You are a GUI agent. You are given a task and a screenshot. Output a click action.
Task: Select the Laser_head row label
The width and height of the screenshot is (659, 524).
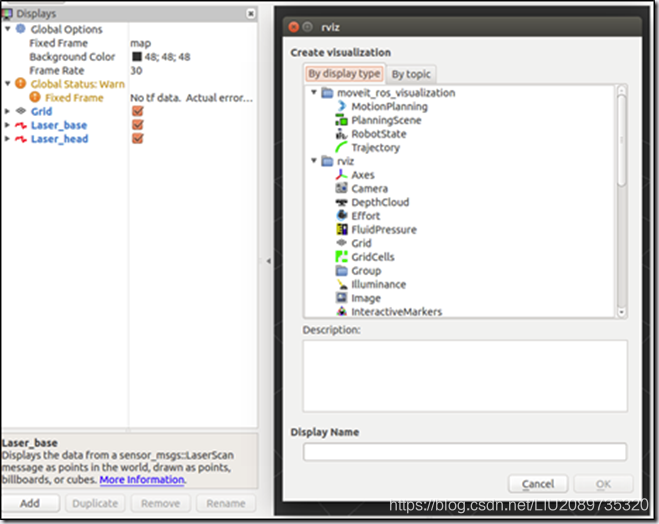pos(60,139)
